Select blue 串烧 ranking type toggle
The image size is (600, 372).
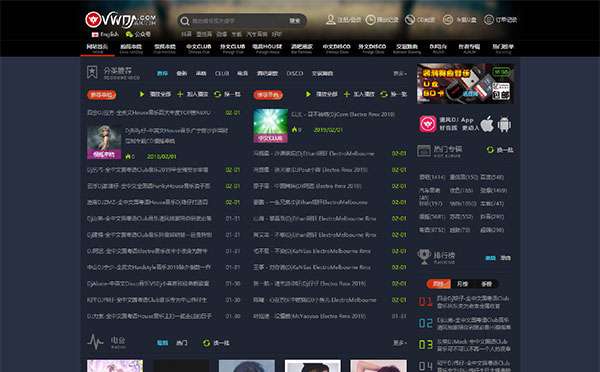[490, 258]
